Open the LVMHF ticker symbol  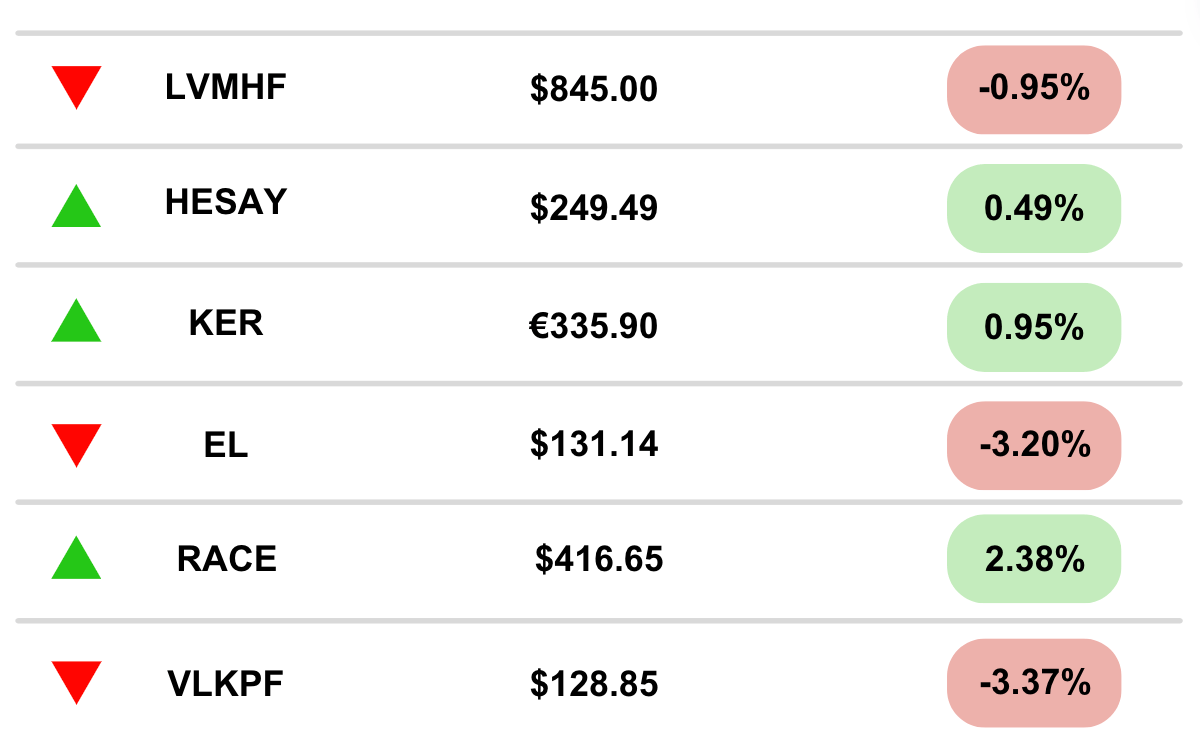[226, 87]
